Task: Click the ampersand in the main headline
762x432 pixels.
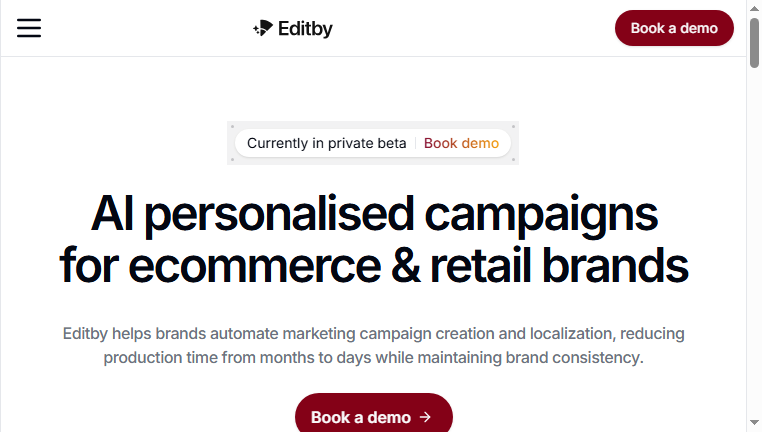Action: pyautogui.click(x=406, y=266)
